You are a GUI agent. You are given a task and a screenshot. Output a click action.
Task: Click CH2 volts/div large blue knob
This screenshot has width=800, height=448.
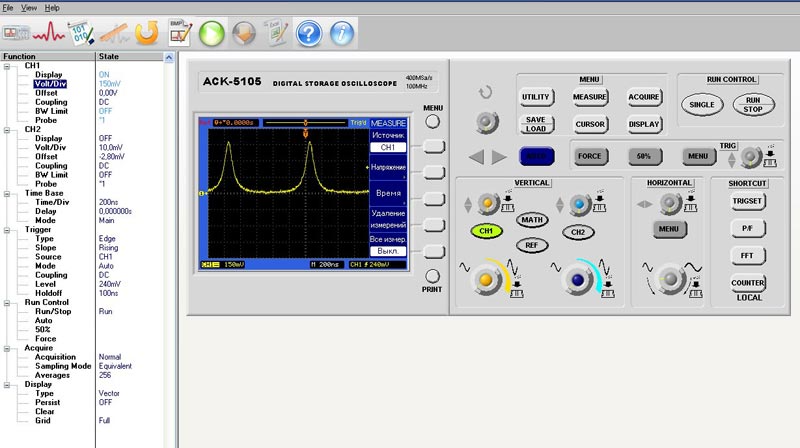point(578,280)
